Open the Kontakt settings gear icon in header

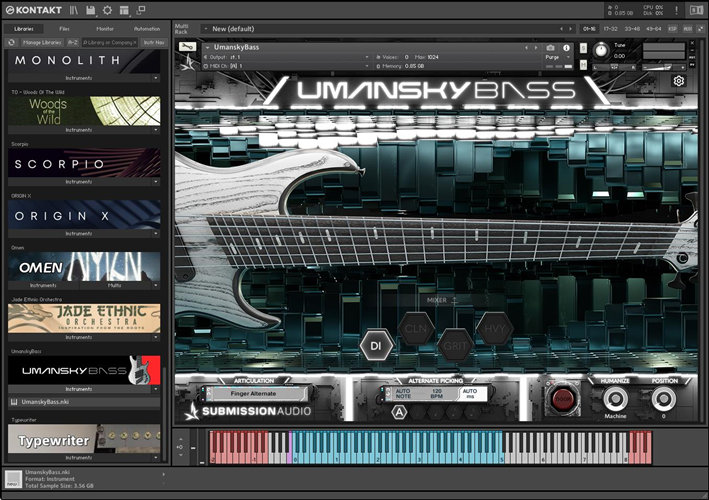pyautogui.click(x=107, y=10)
